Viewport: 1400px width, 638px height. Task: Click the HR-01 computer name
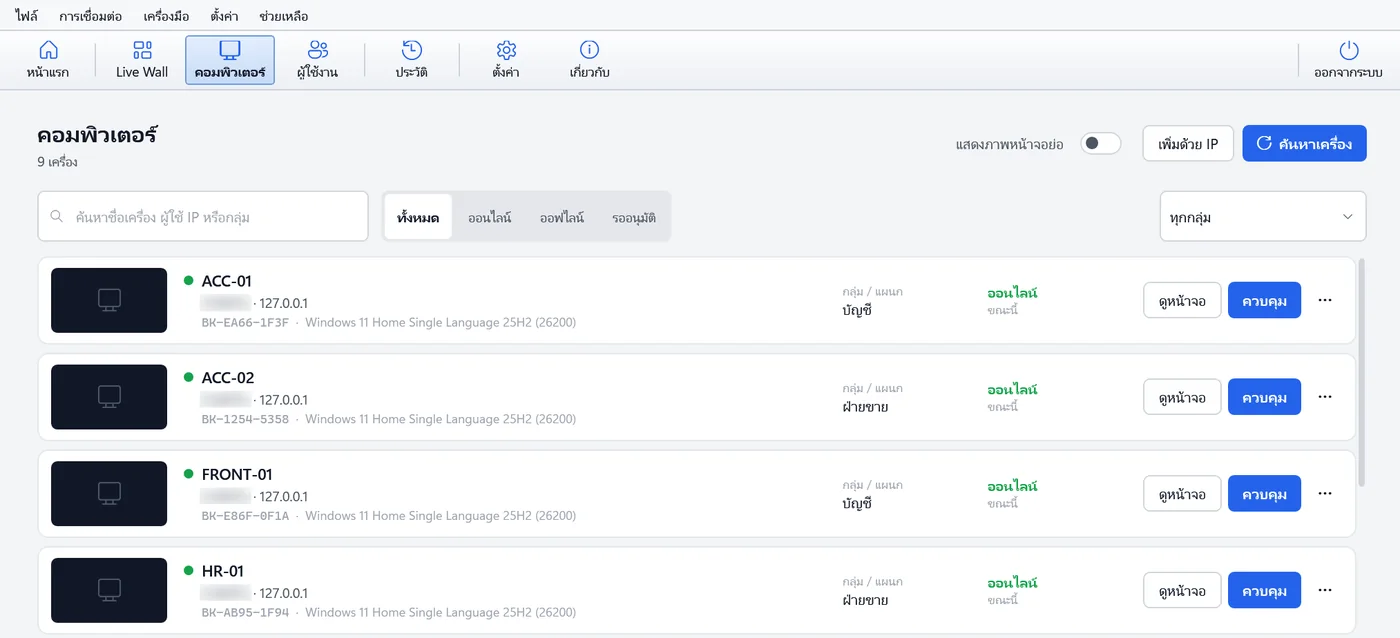click(222, 571)
